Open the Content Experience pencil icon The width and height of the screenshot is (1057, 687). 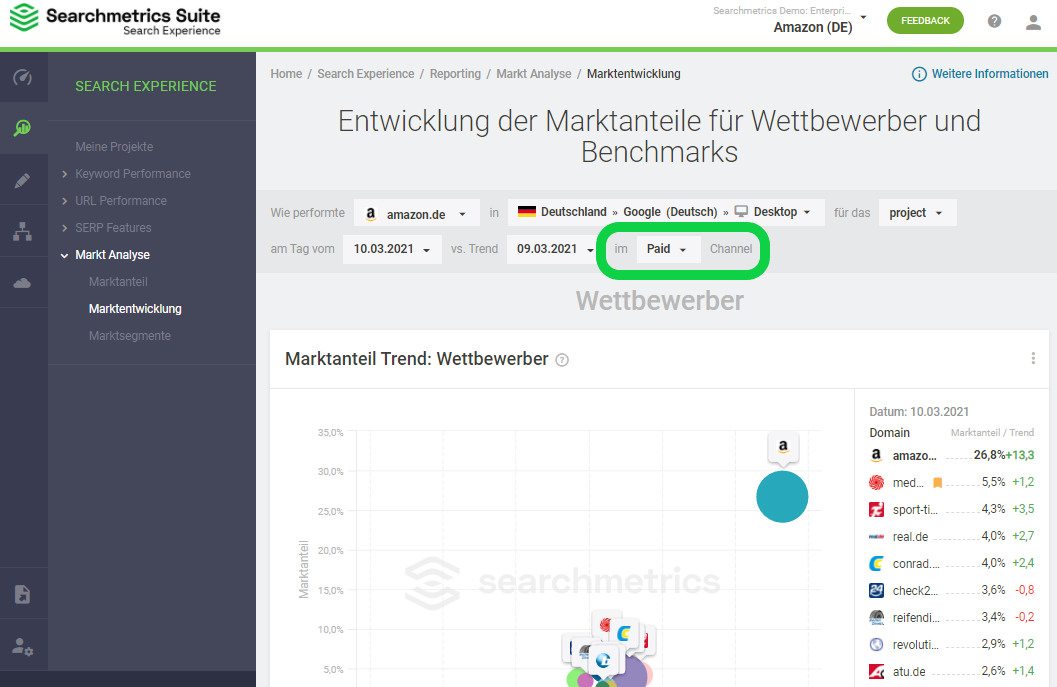click(x=23, y=180)
